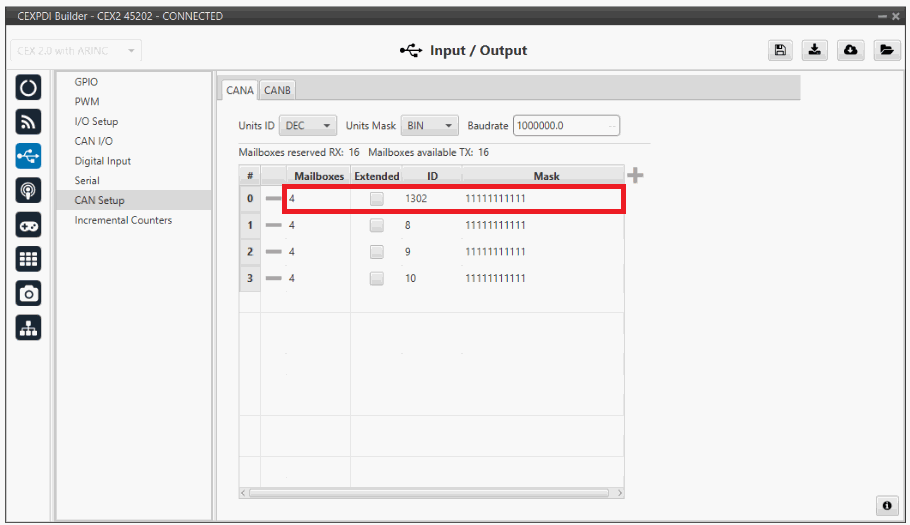Toggle the Extended checkbox for ID 8
This screenshot has height=525, width=910.
(377, 225)
